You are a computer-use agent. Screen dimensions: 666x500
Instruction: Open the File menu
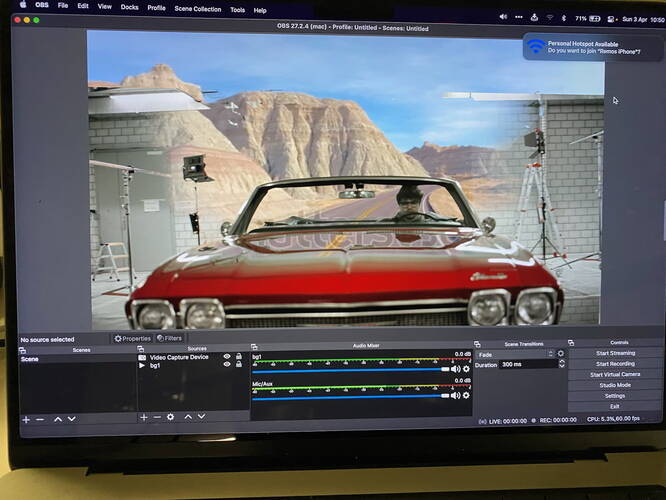(63, 6)
